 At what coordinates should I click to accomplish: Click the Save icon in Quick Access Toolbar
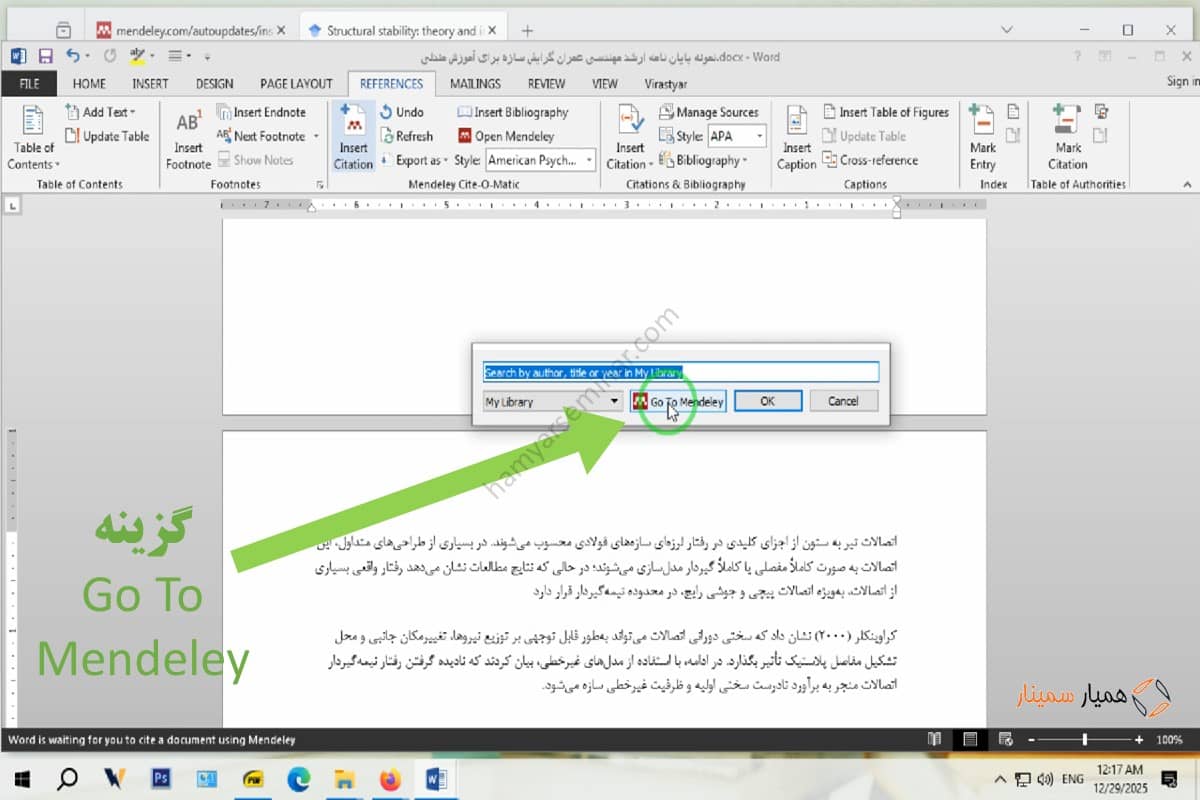click(44, 57)
